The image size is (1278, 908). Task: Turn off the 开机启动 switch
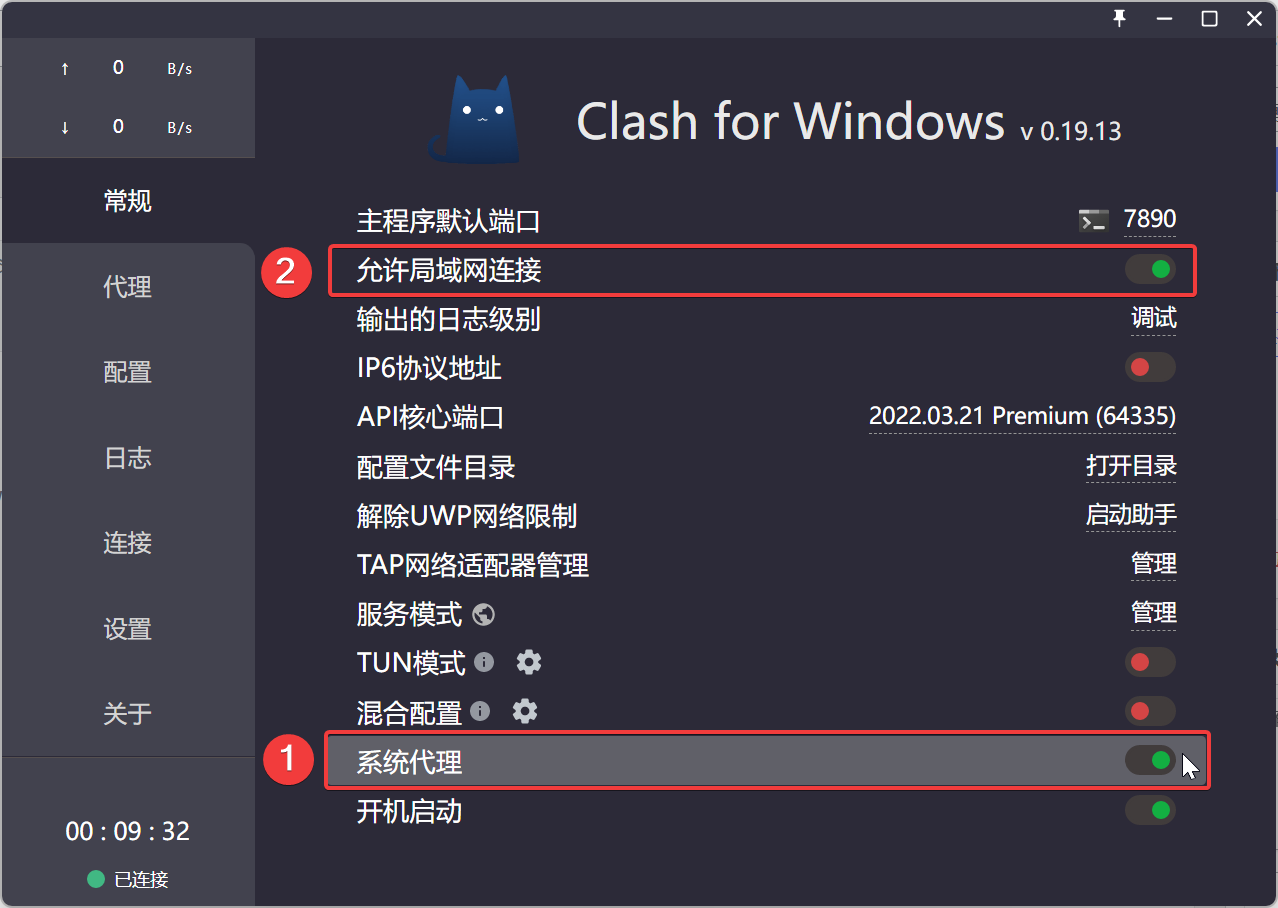pyautogui.click(x=1149, y=811)
